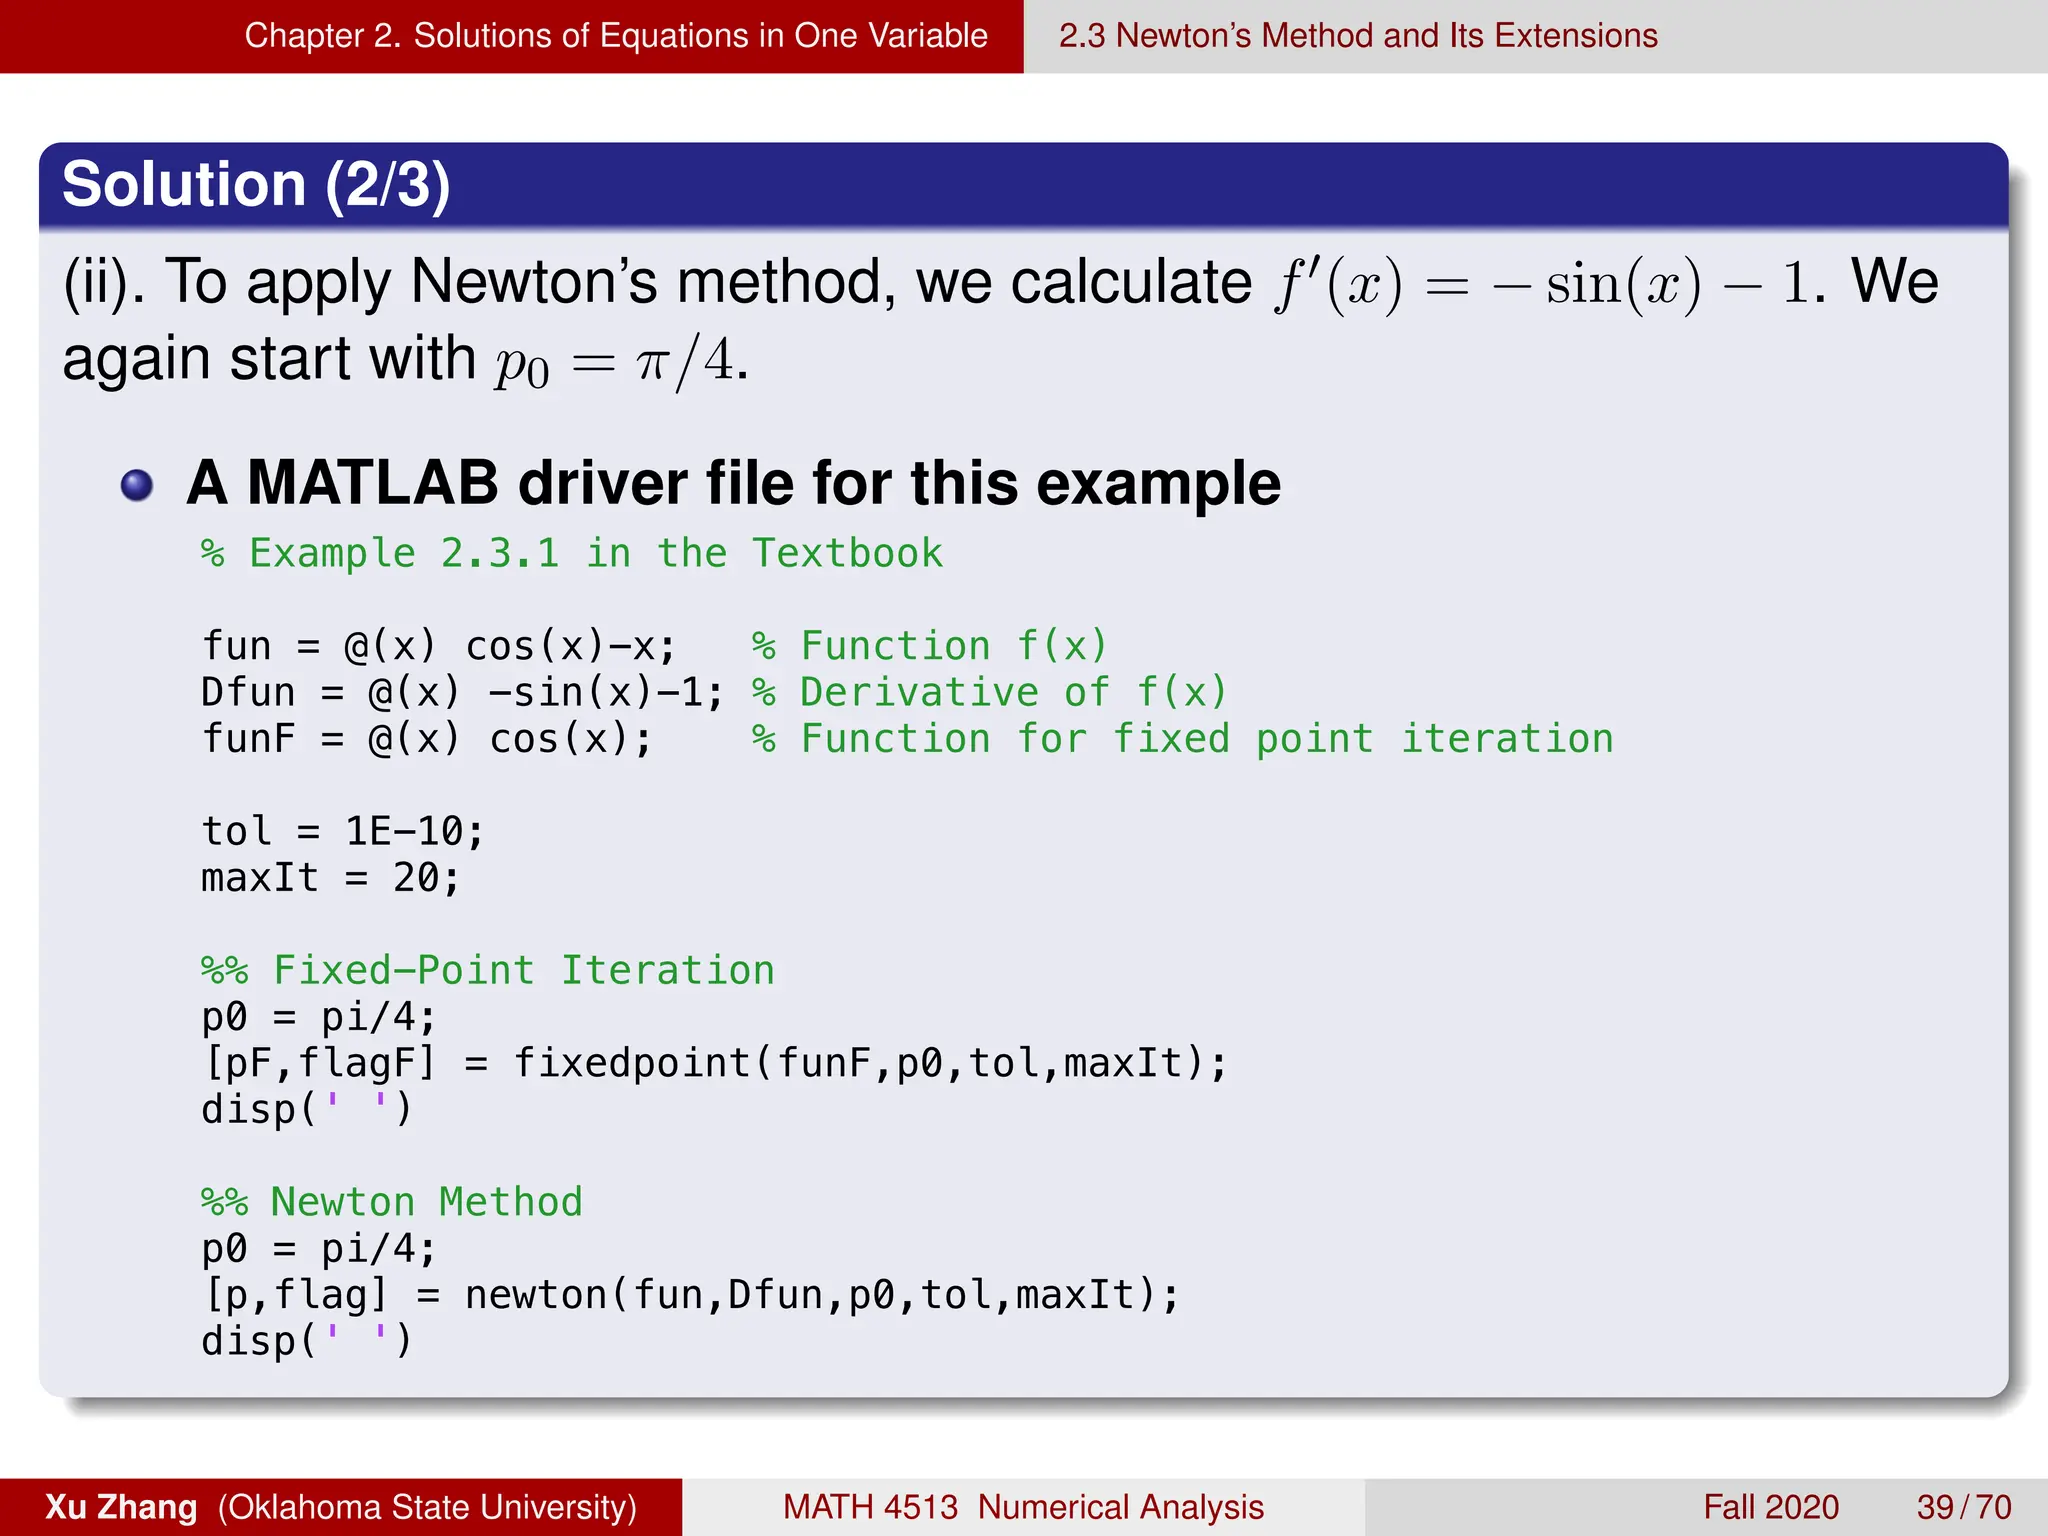The width and height of the screenshot is (2048, 1536).
Task: Click the comment '% Function for fixed point iteration'
Action: tap(1183, 739)
